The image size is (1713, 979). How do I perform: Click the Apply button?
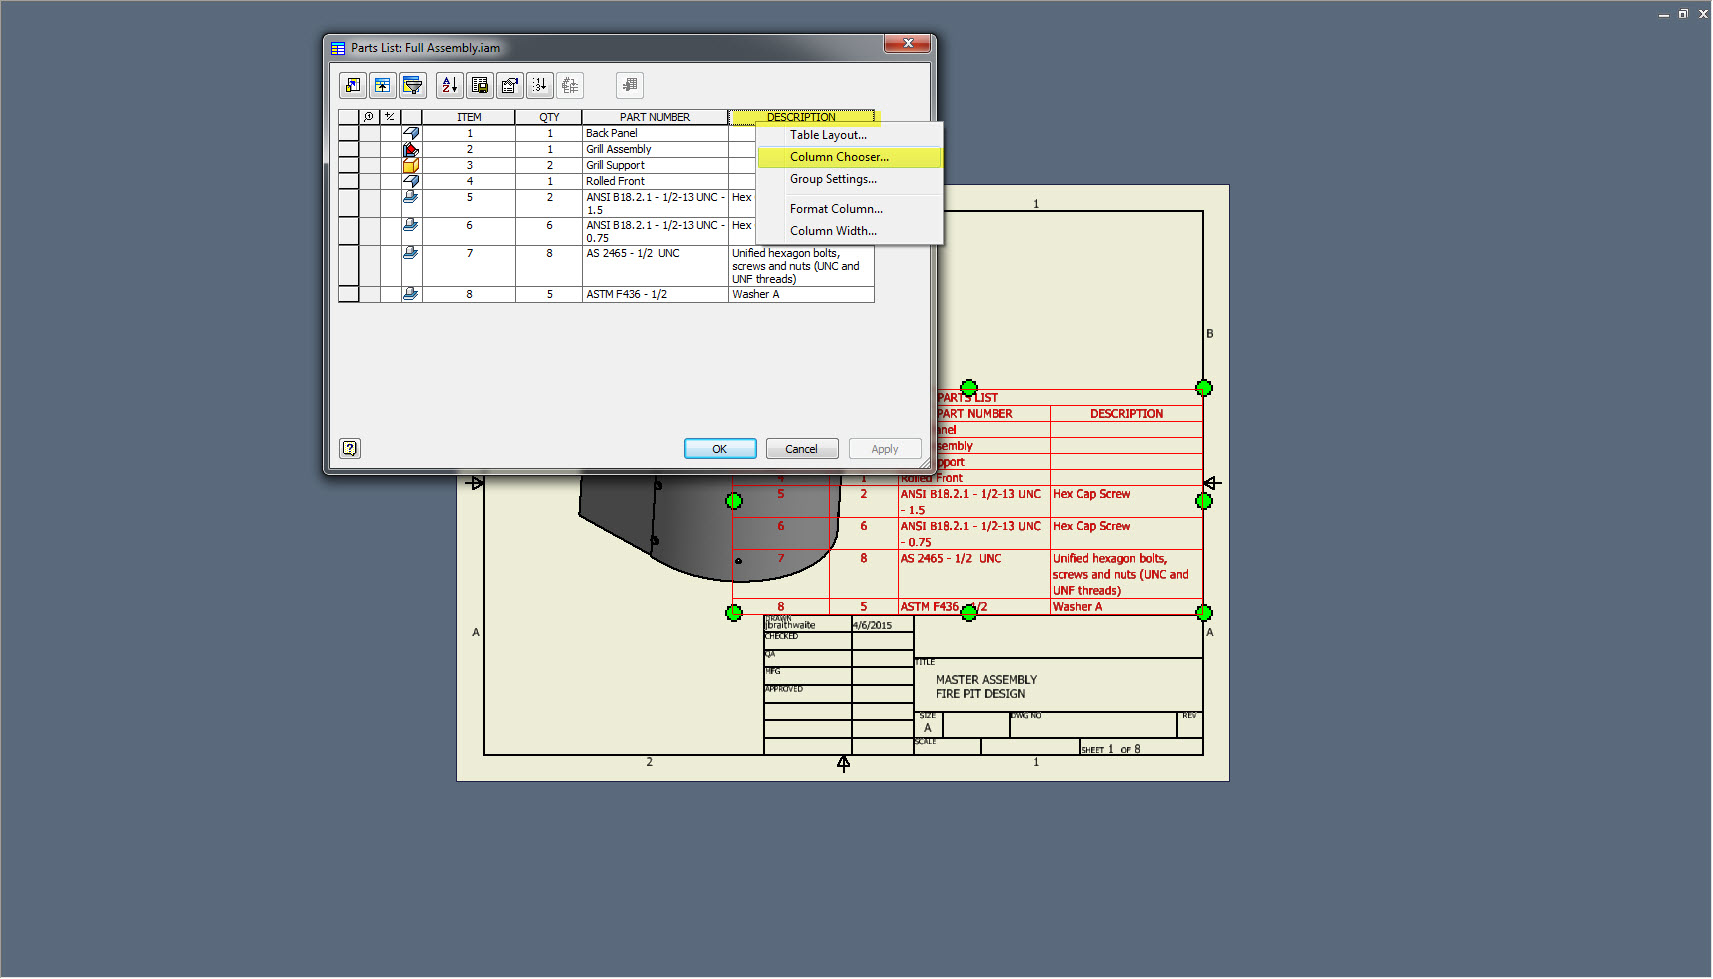(x=885, y=449)
